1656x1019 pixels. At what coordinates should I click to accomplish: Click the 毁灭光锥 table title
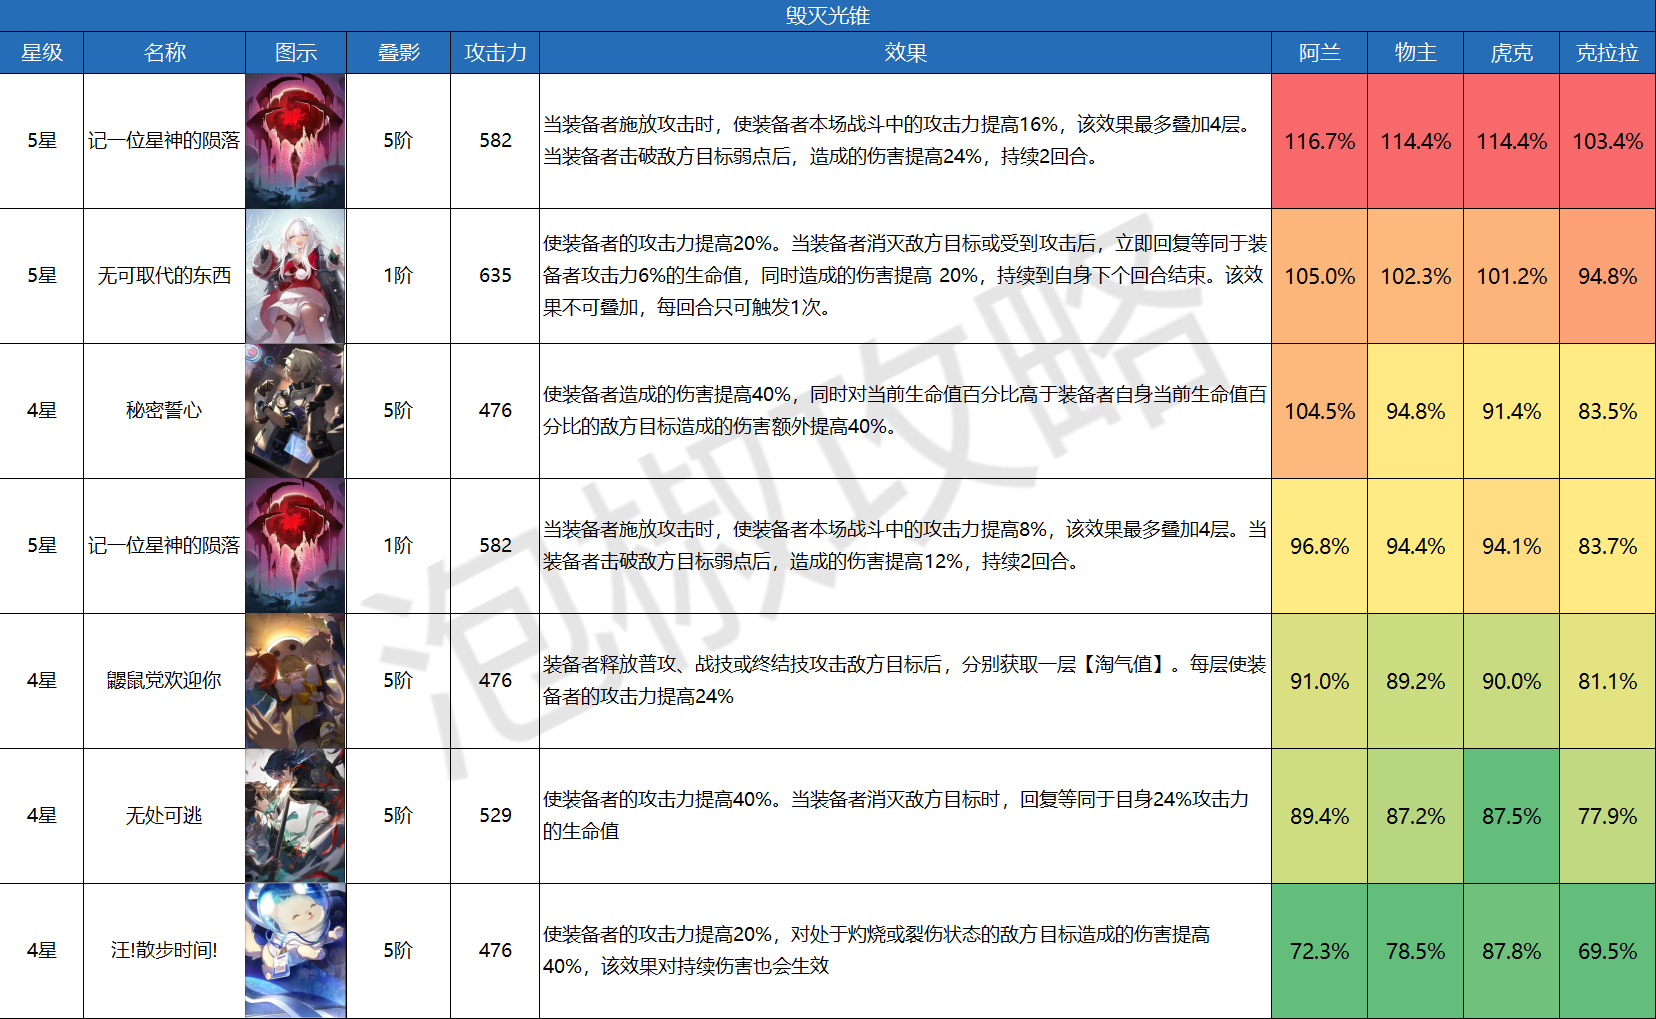[827, 16]
